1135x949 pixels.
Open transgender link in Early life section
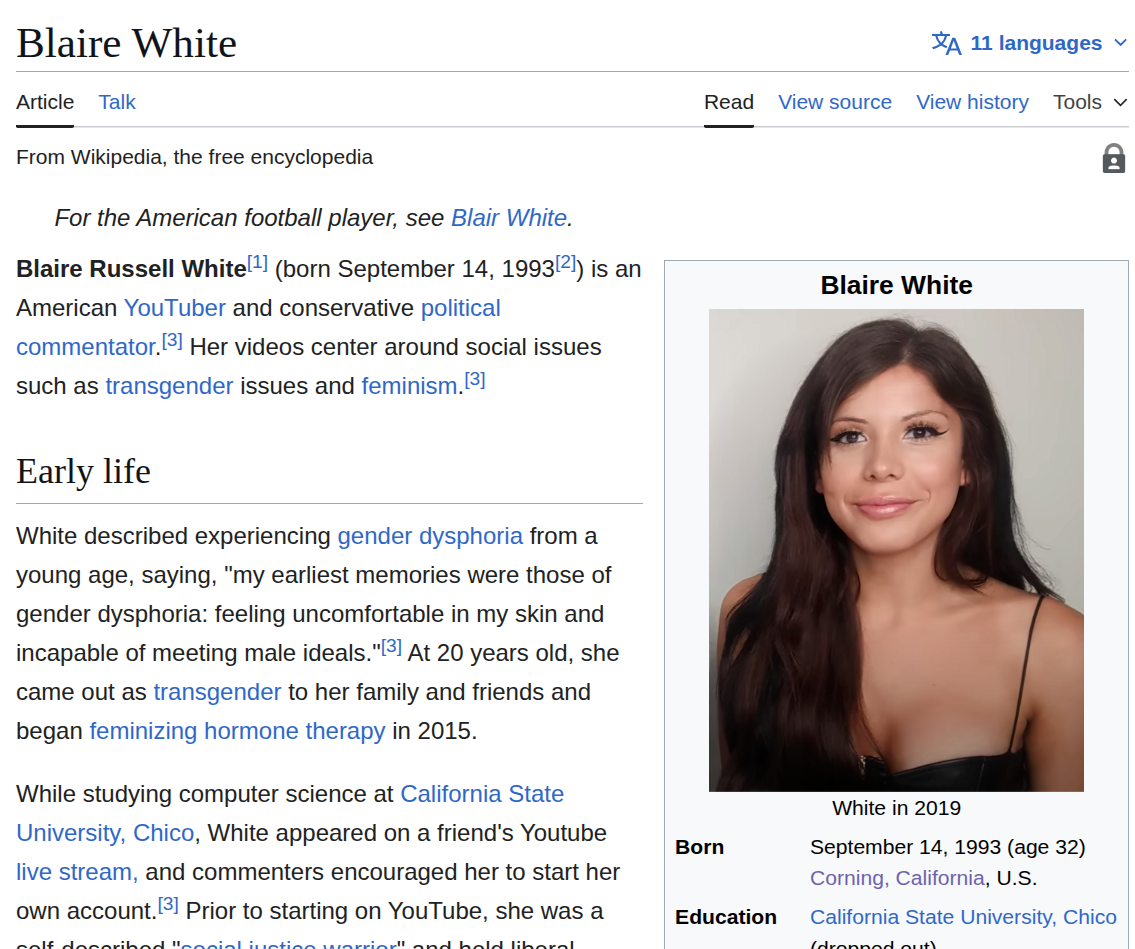pos(217,693)
